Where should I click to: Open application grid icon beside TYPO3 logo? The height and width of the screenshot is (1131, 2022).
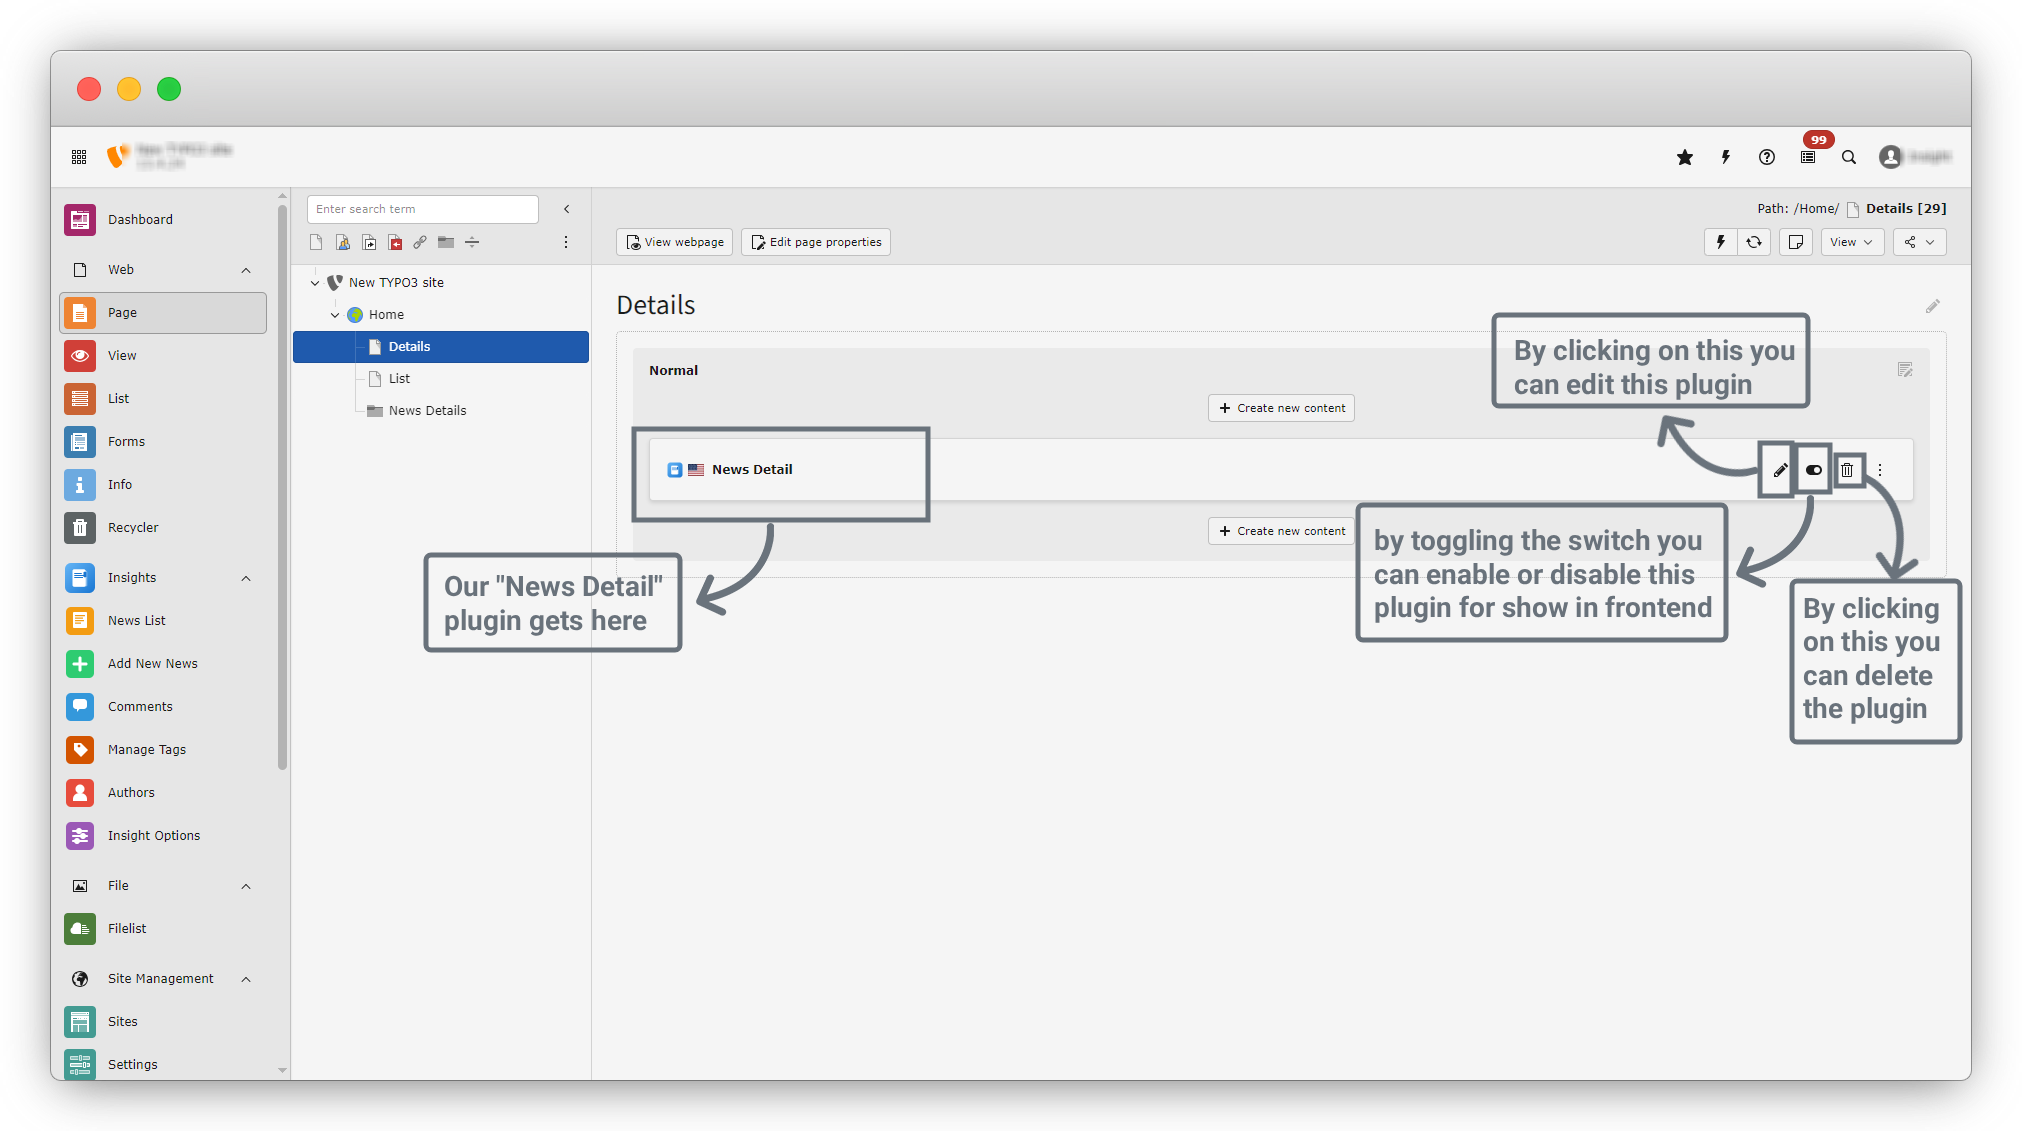coord(79,157)
